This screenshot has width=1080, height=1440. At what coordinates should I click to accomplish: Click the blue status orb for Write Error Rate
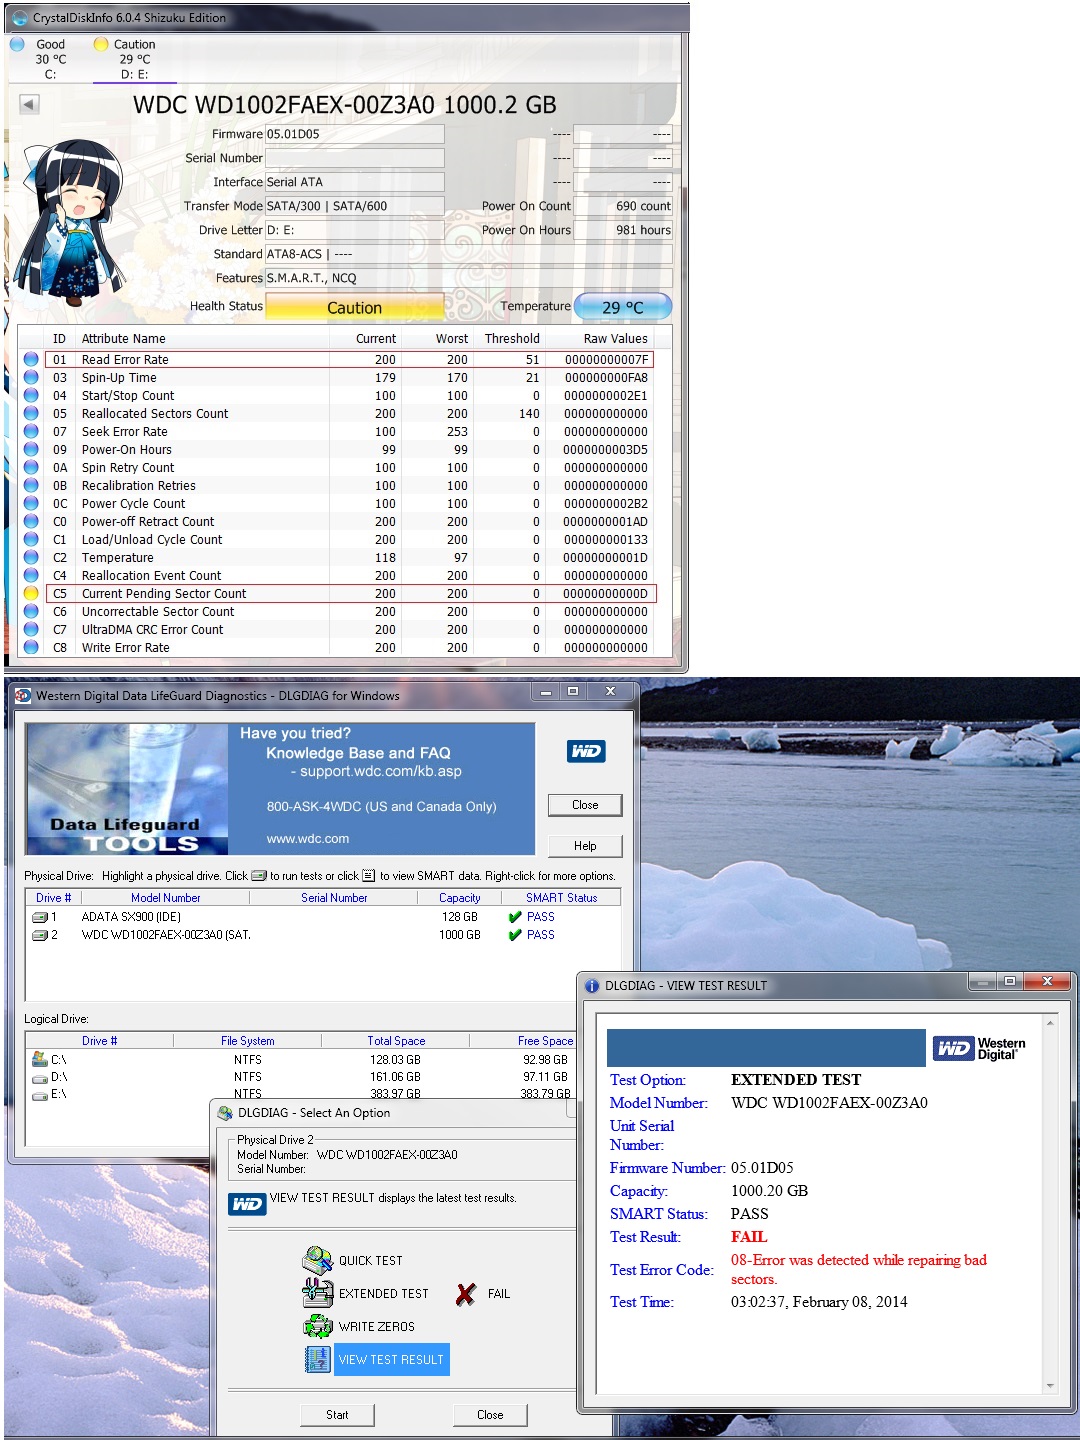[x=31, y=648]
